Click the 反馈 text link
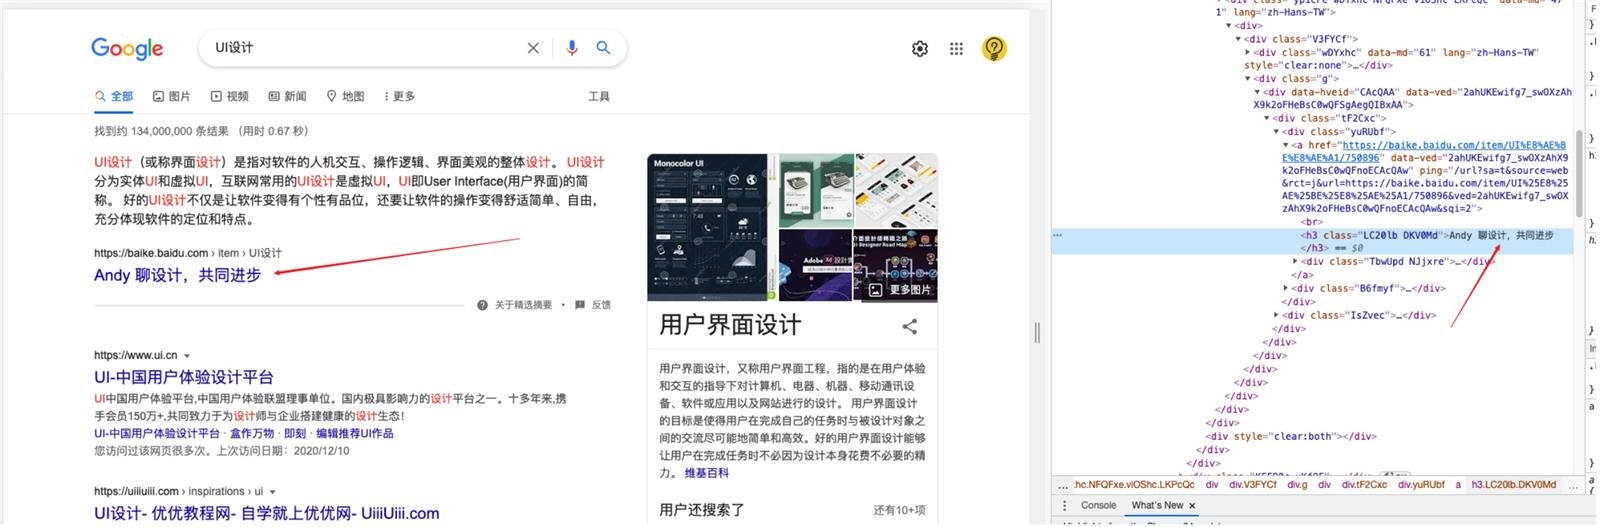1600x527 pixels. click(601, 305)
